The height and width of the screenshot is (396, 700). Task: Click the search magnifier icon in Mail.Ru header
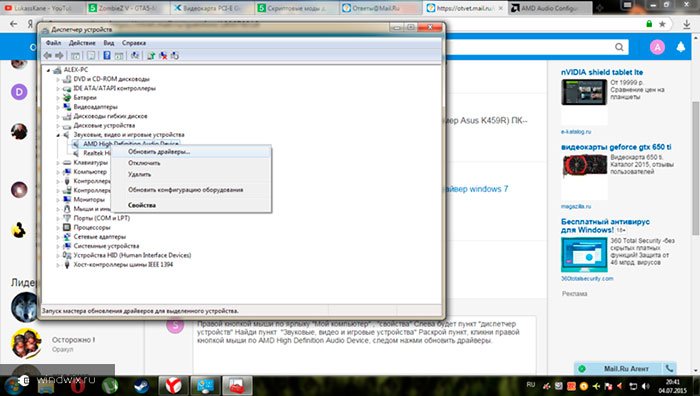619,47
